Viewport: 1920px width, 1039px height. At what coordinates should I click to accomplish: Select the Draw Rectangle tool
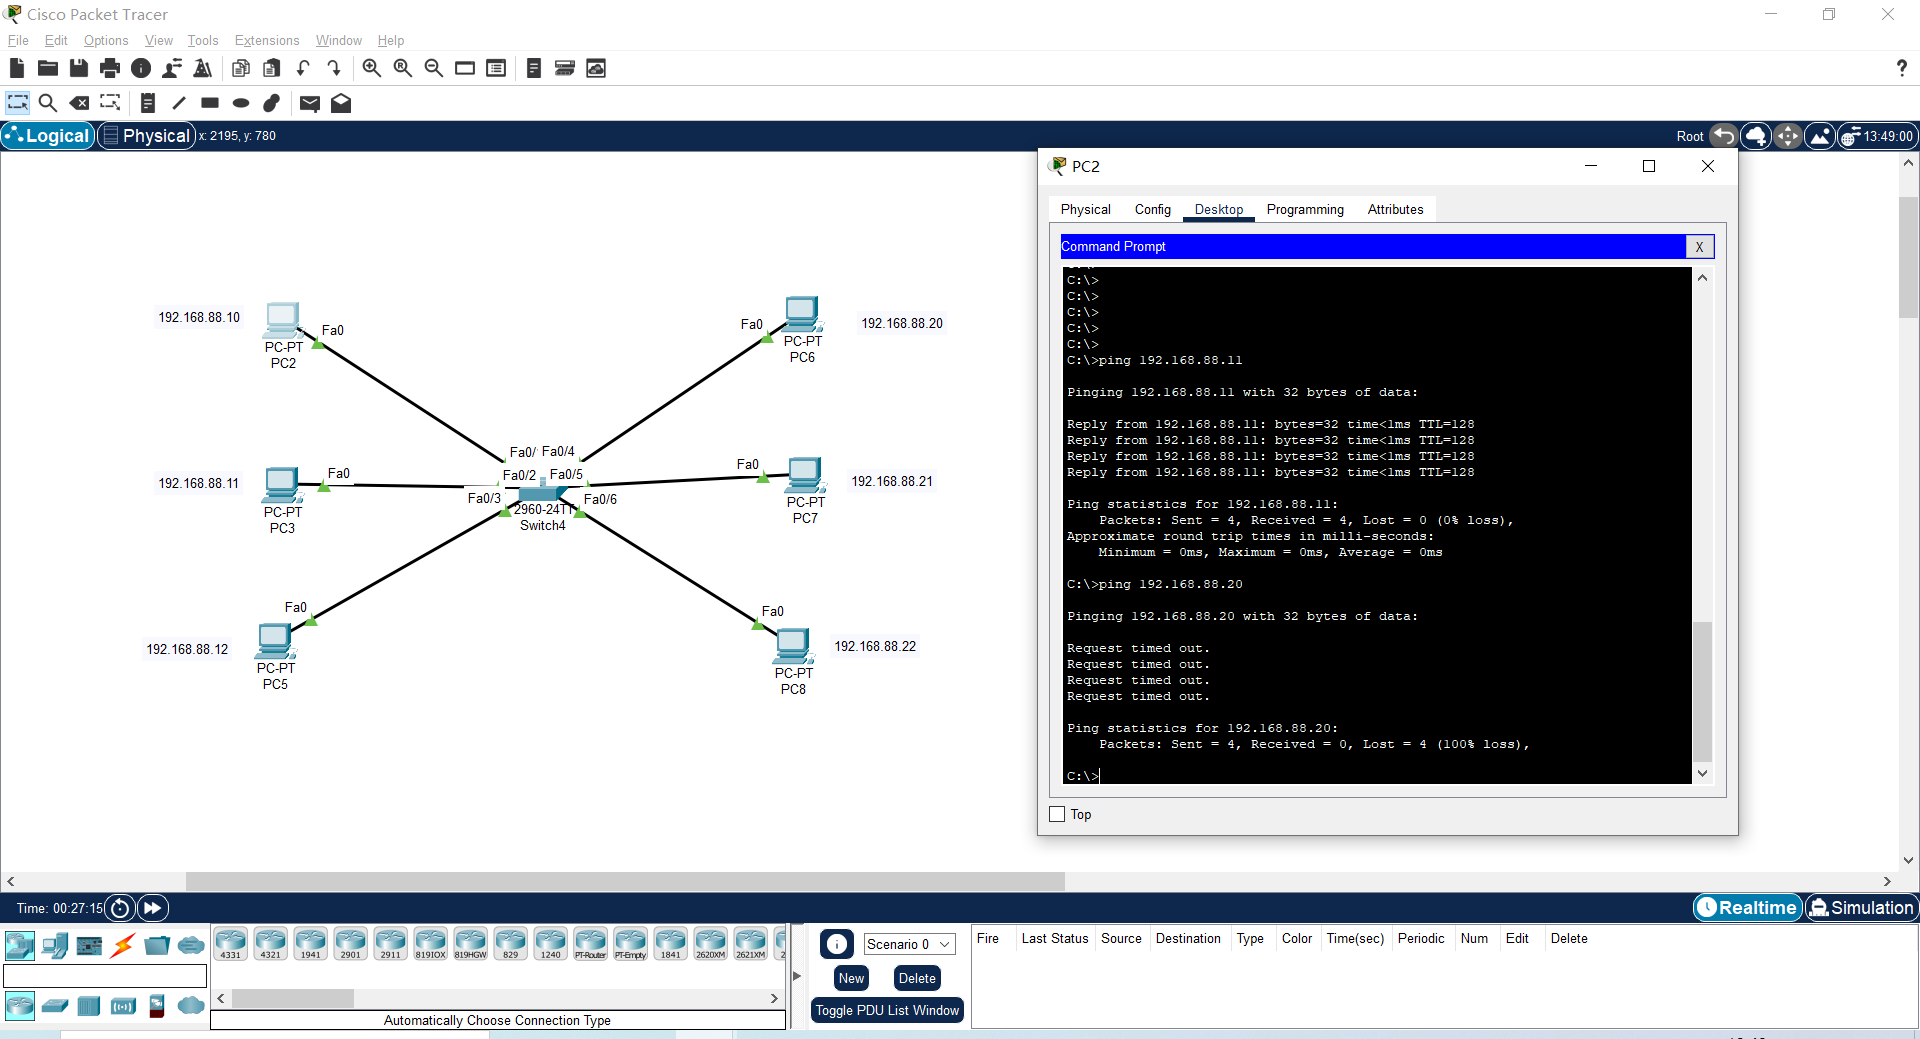(210, 103)
